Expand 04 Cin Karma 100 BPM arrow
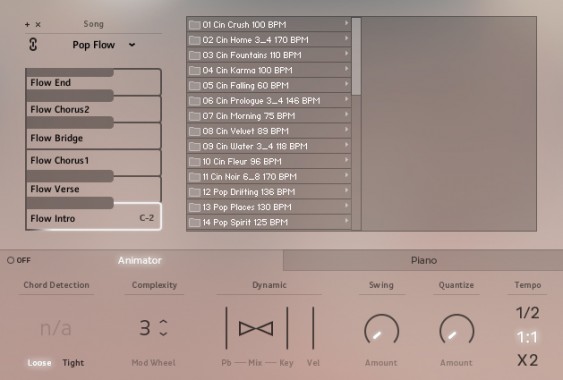The height and width of the screenshot is (380, 563). coord(346,69)
